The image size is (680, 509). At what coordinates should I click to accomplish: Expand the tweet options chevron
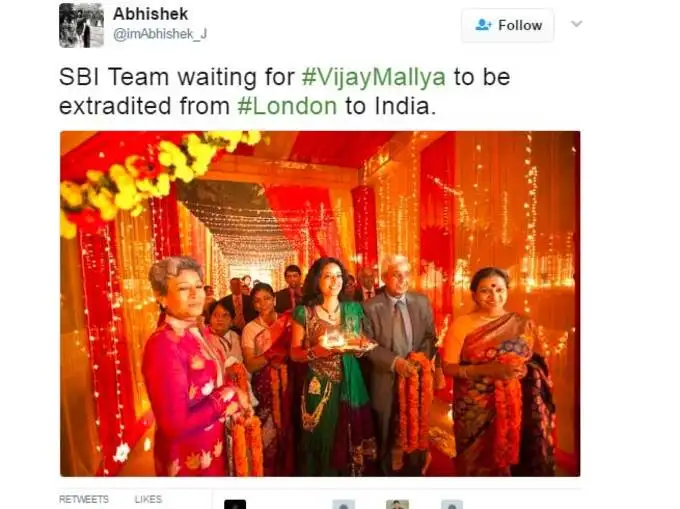tap(576, 24)
